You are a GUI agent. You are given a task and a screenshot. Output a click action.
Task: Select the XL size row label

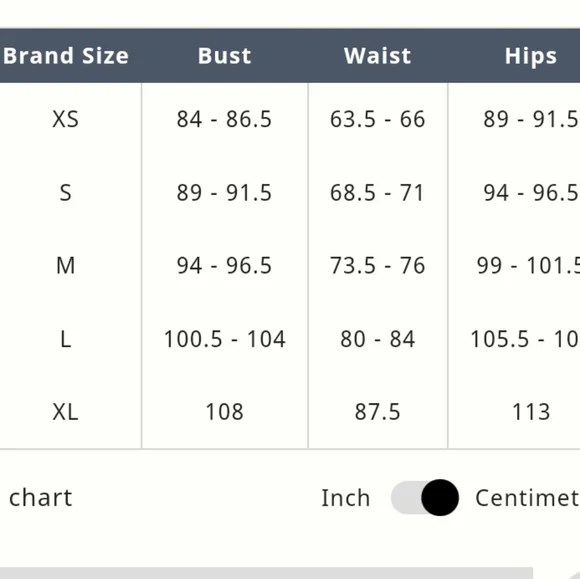coord(65,412)
